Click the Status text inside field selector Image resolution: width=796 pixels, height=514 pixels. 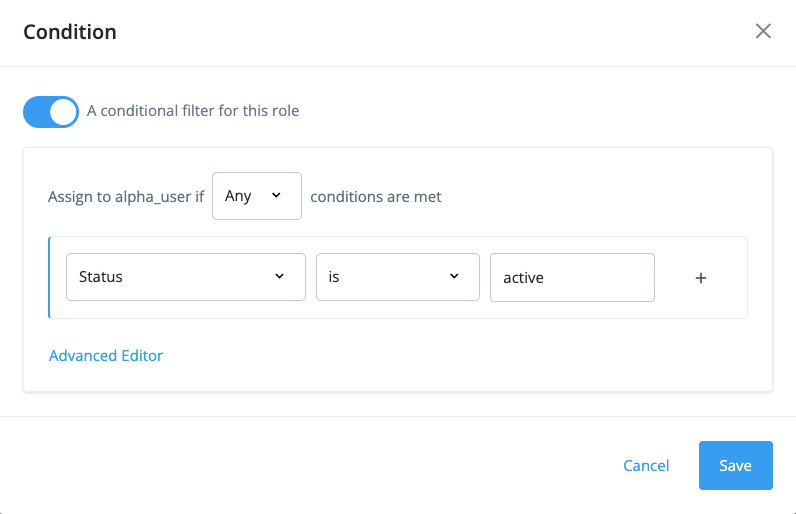101,277
